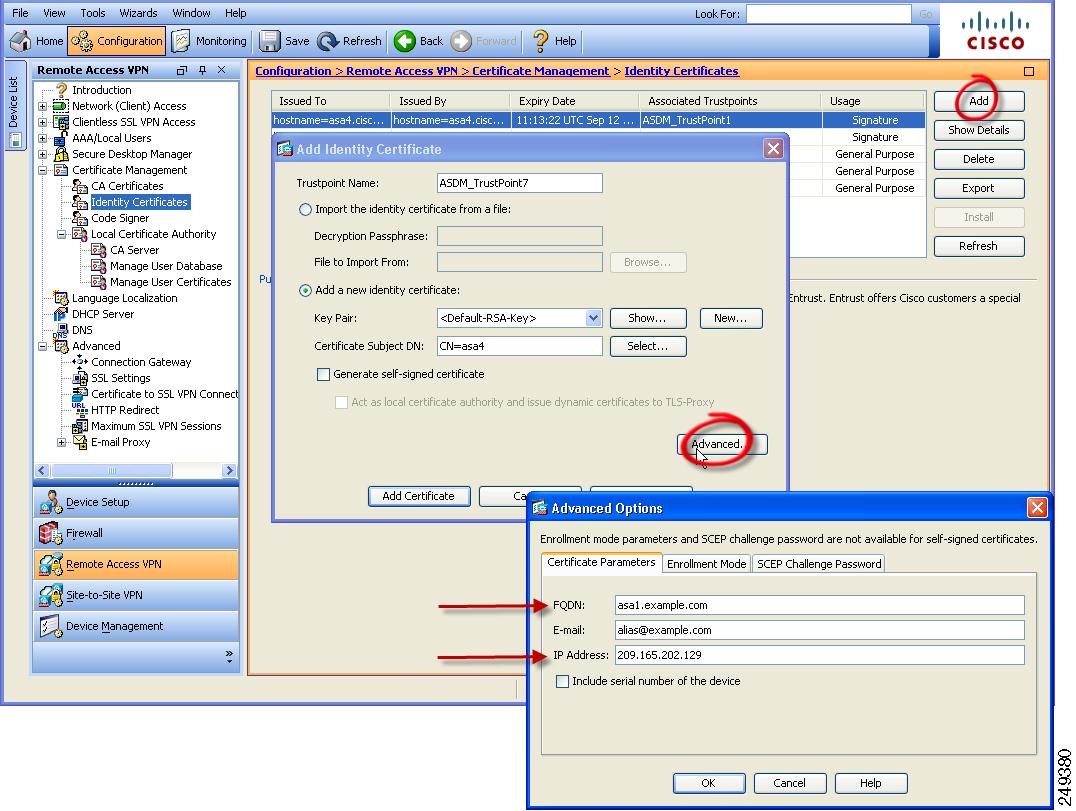The image size is (1076, 811).
Task: Check Include serial number of the device
Action: pyautogui.click(x=562, y=681)
